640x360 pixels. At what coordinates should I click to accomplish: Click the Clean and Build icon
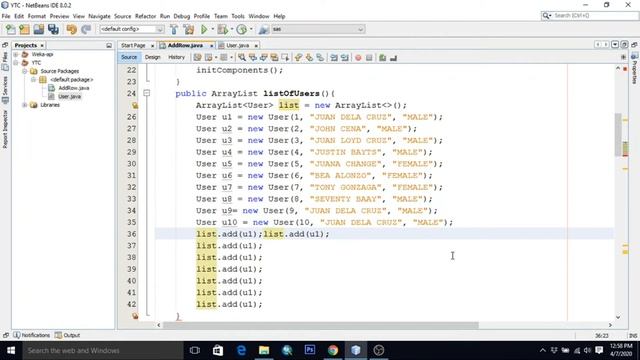(x=189, y=29)
